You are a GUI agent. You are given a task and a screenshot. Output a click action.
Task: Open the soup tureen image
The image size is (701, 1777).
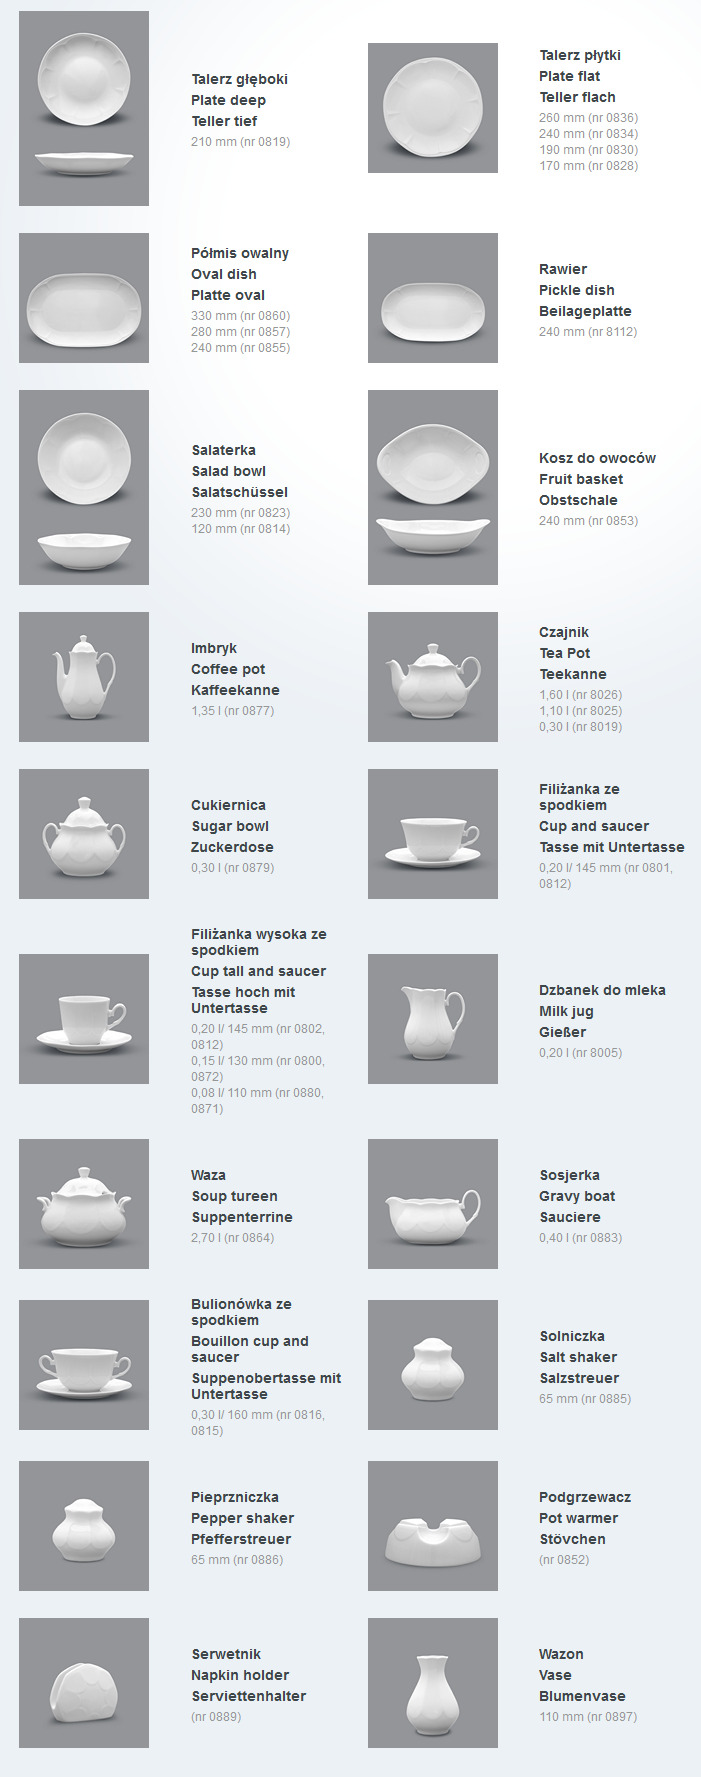[84, 1204]
